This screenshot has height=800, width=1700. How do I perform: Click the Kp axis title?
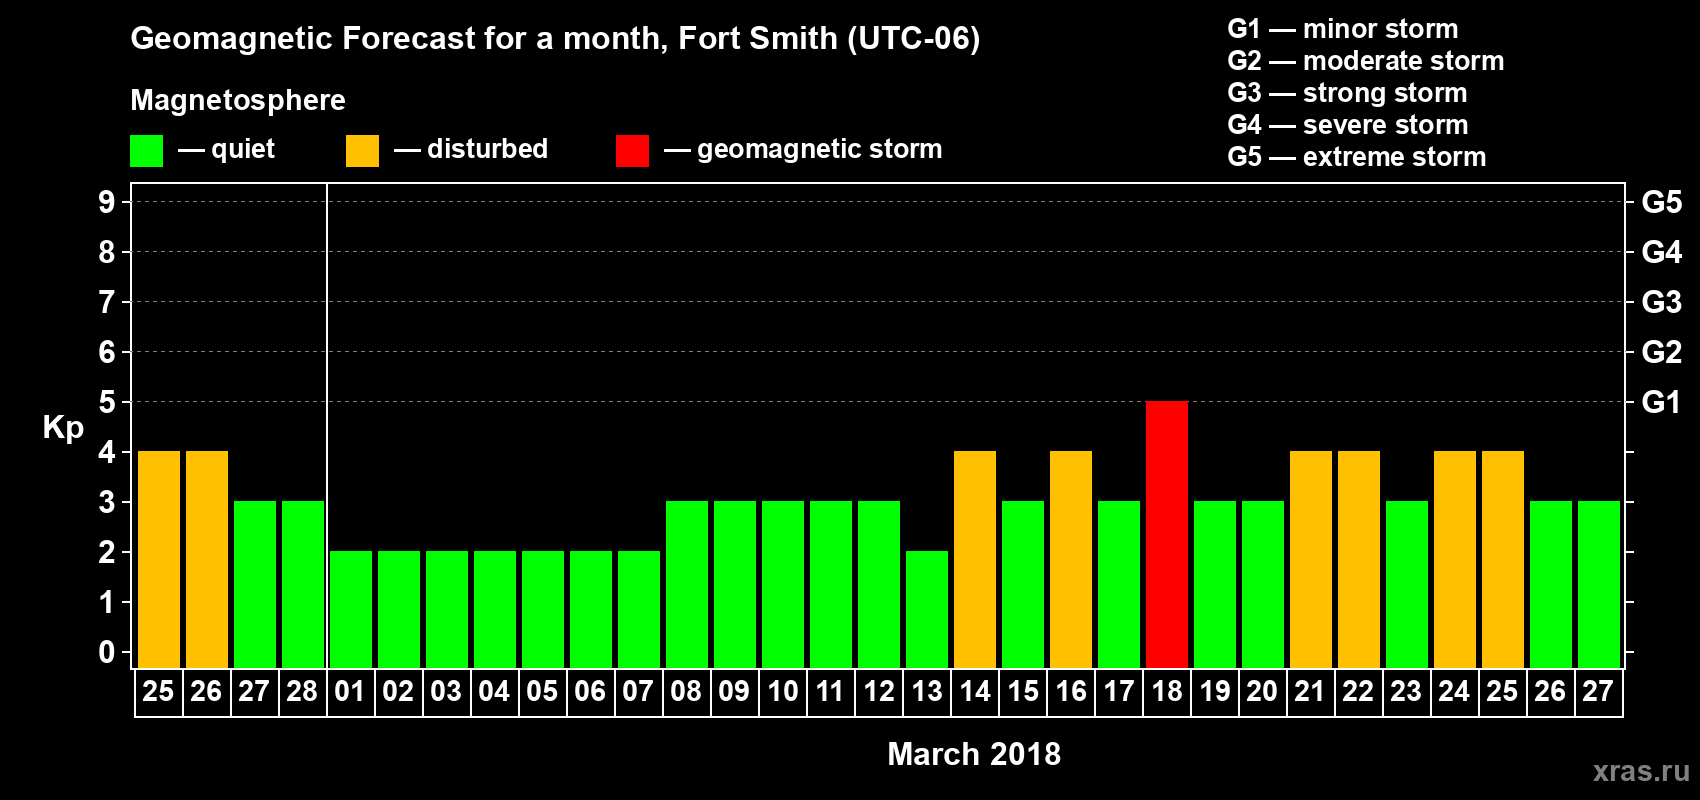(x=63, y=428)
